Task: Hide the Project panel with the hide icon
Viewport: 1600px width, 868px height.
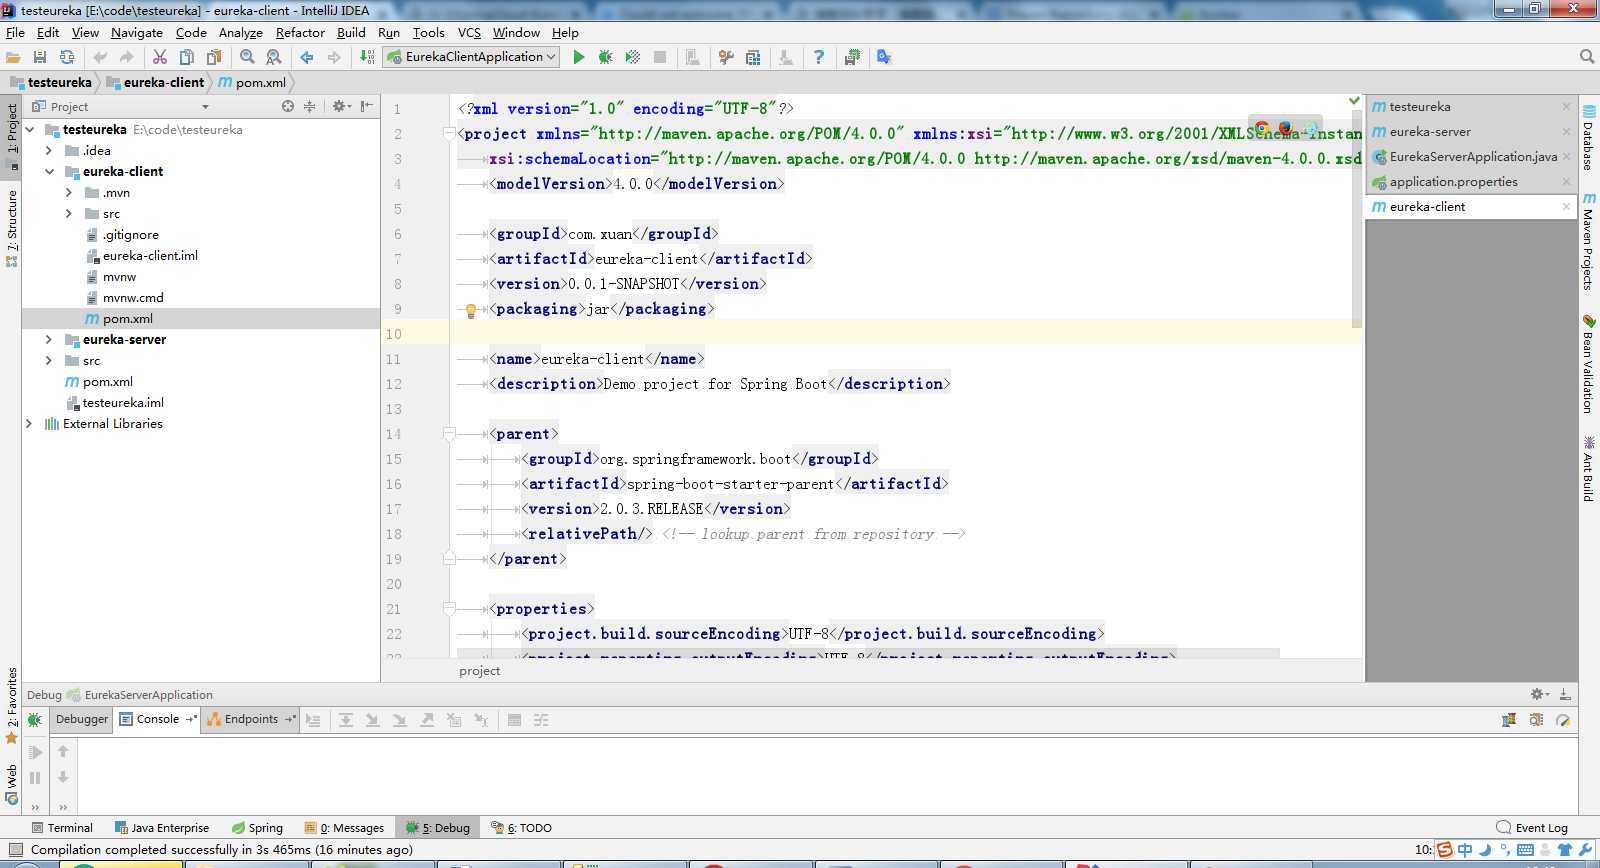Action: pyautogui.click(x=367, y=106)
